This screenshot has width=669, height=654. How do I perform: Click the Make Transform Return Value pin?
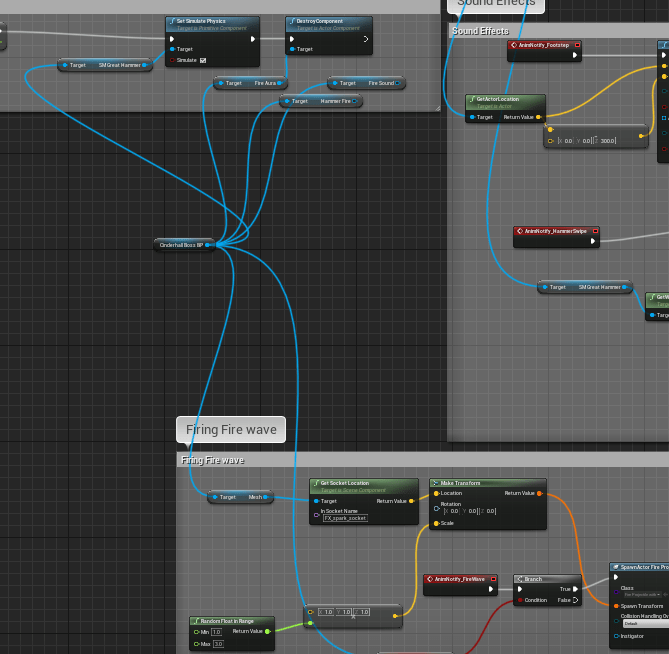click(x=539, y=493)
